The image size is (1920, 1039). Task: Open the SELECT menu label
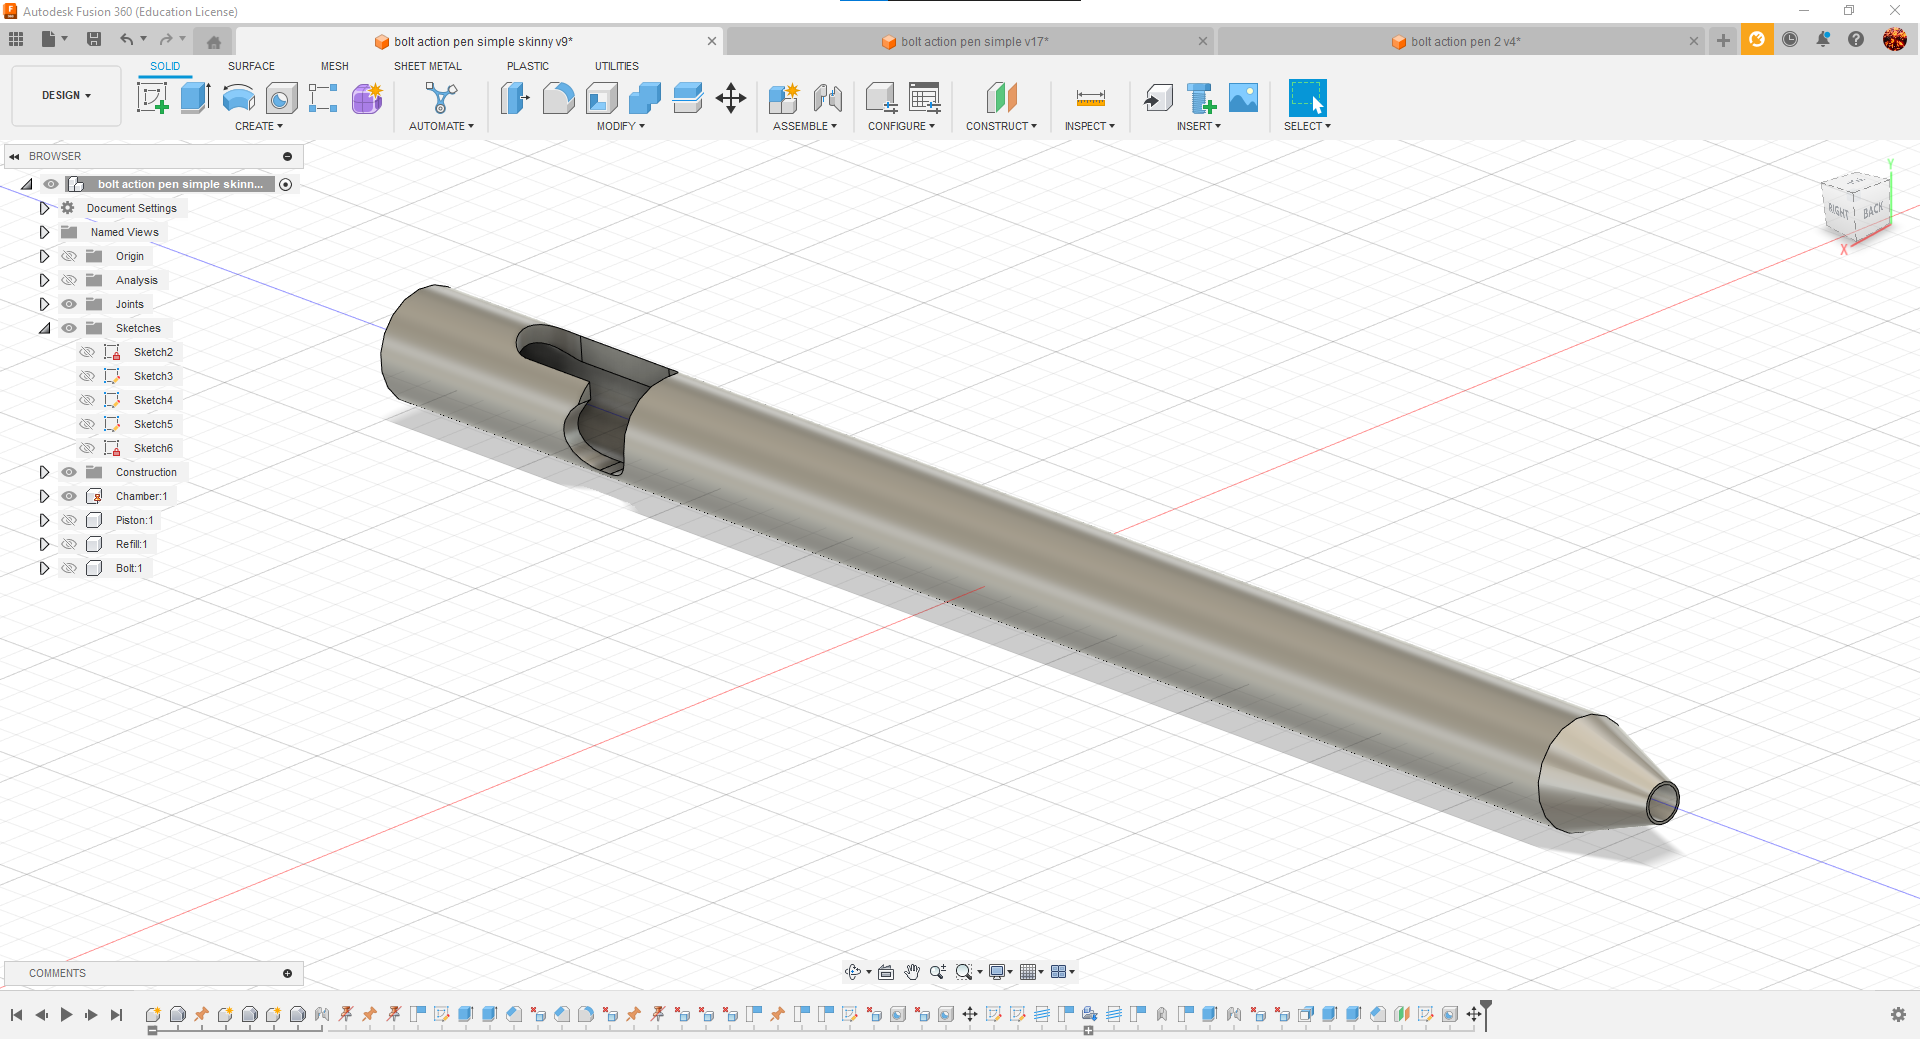point(1307,126)
